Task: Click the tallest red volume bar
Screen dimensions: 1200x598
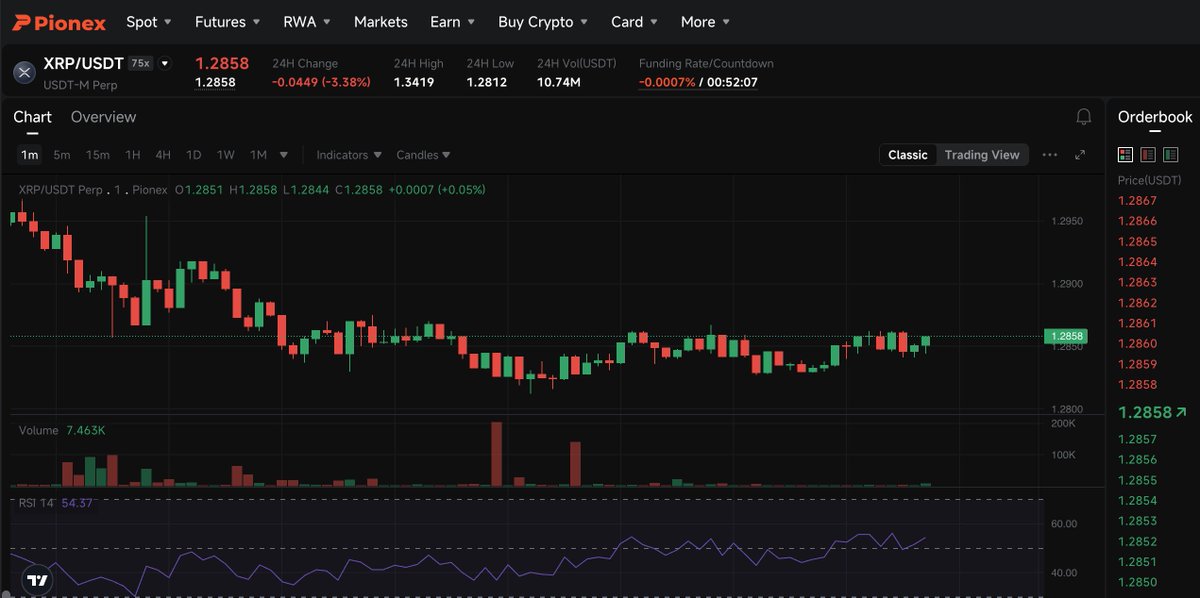Action: coord(496,454)
